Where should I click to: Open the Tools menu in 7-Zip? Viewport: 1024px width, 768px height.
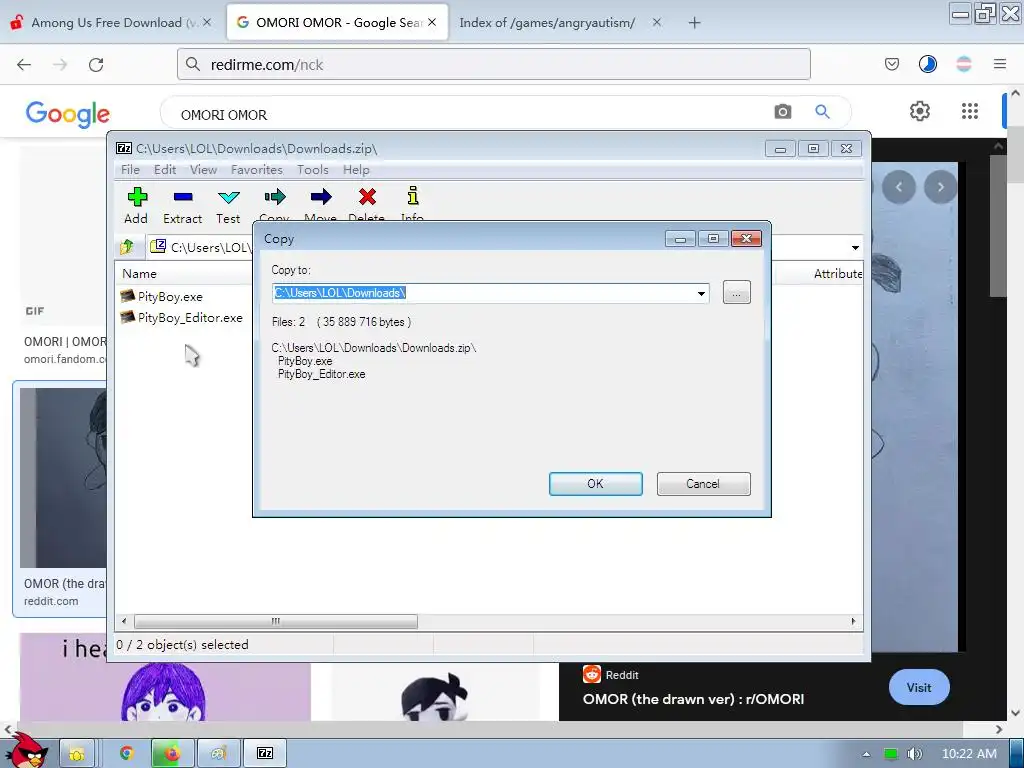313,170
